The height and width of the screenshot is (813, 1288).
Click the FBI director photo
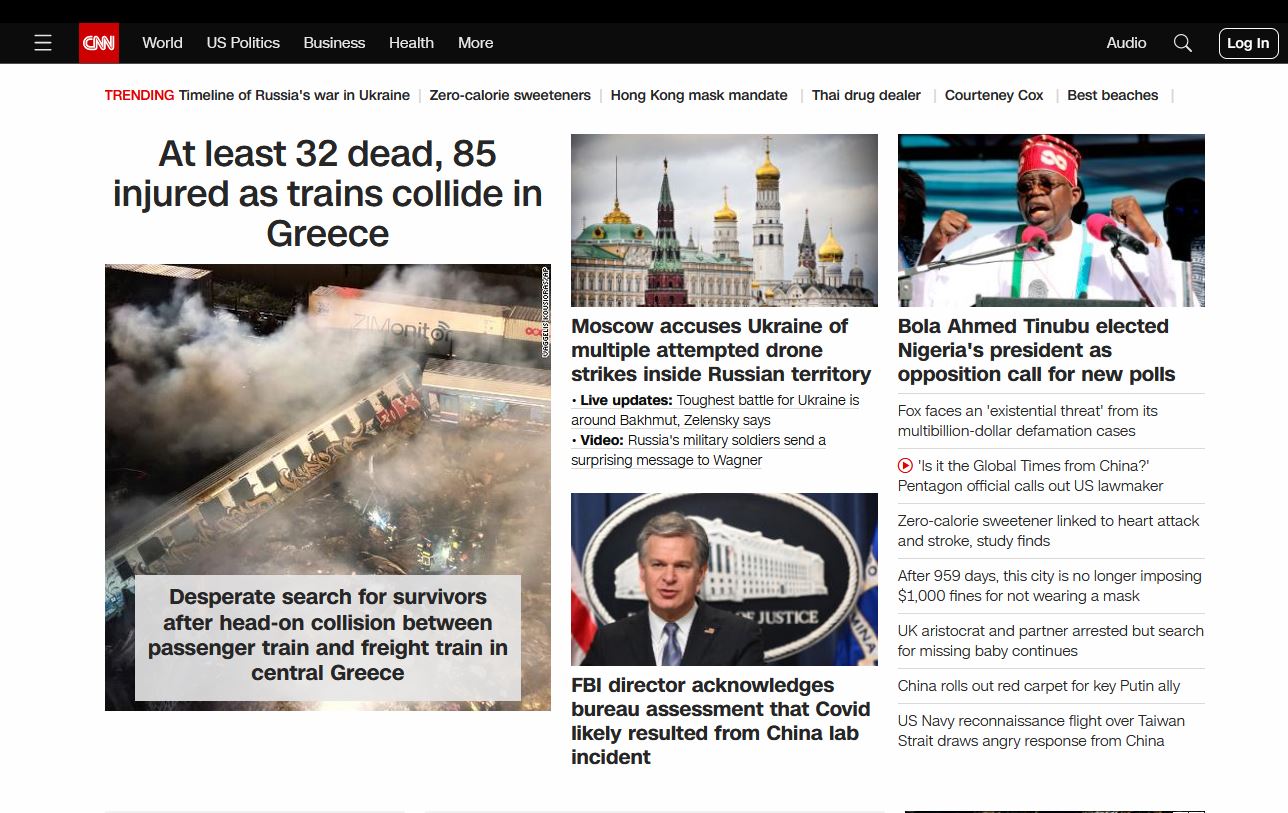tap(724, 579)
